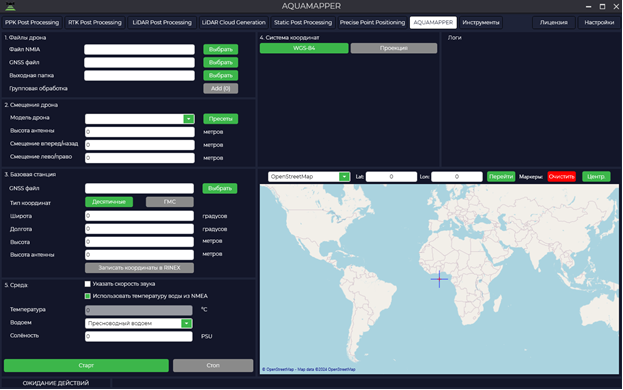Click ОЖИДАНИЕ ДЕЙСТВИЙ status text

click(56, 383)
